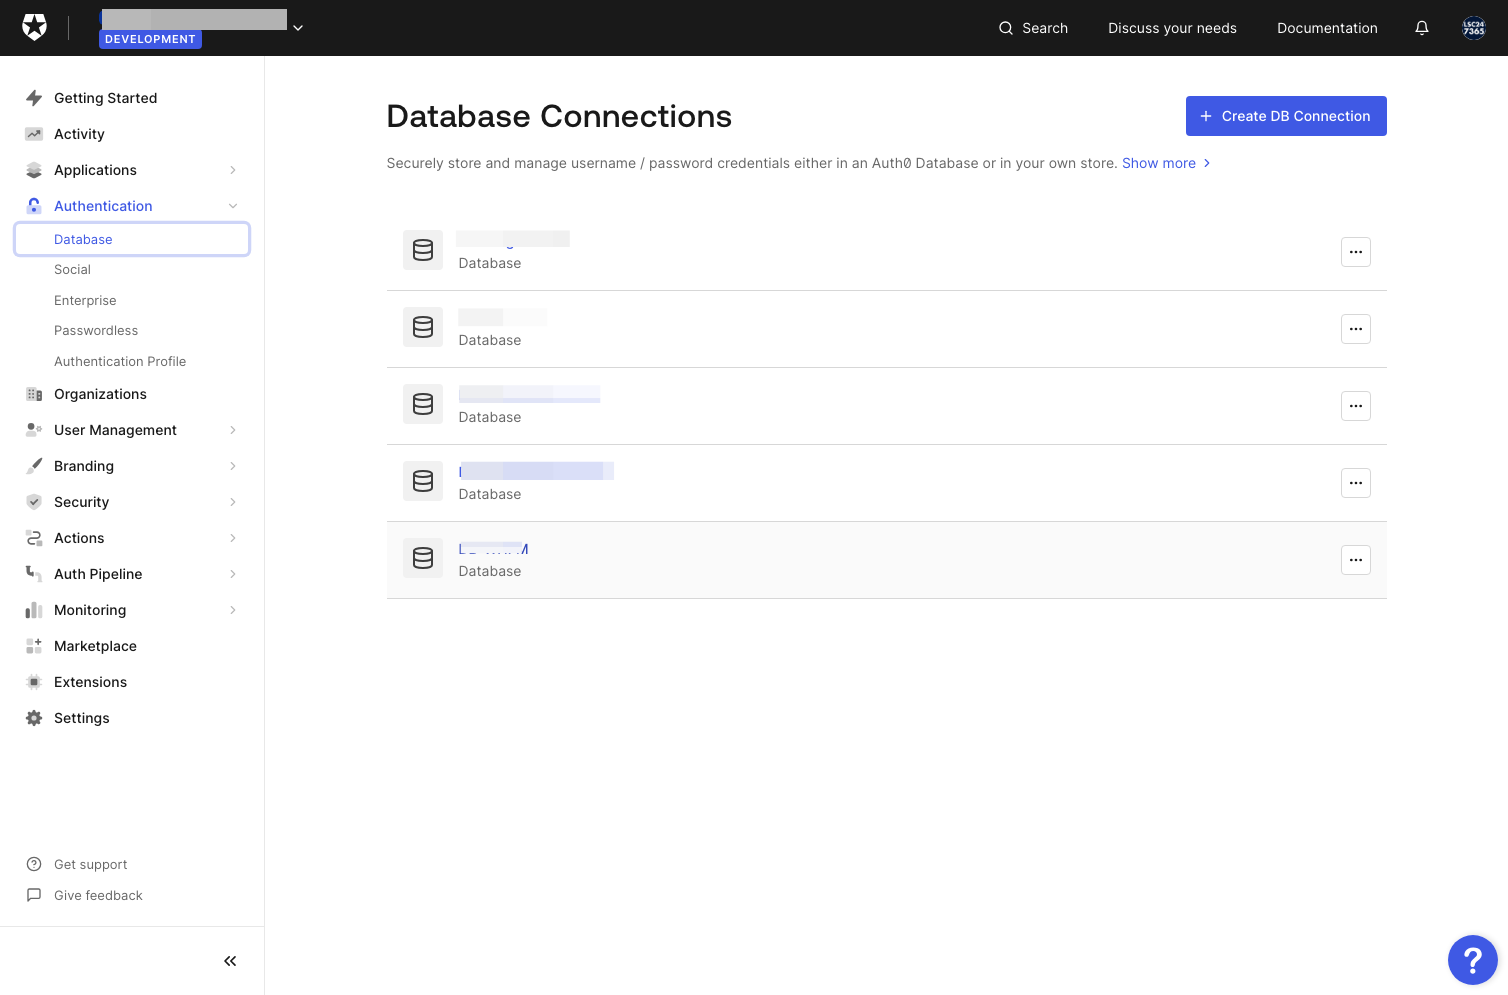Collapse the Authentication section chevron
This screenshot has width=1508, height=995.
click(233, 206)
